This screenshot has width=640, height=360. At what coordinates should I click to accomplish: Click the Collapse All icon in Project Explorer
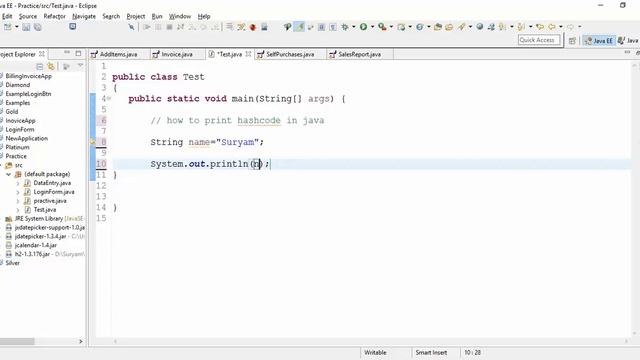40,66
